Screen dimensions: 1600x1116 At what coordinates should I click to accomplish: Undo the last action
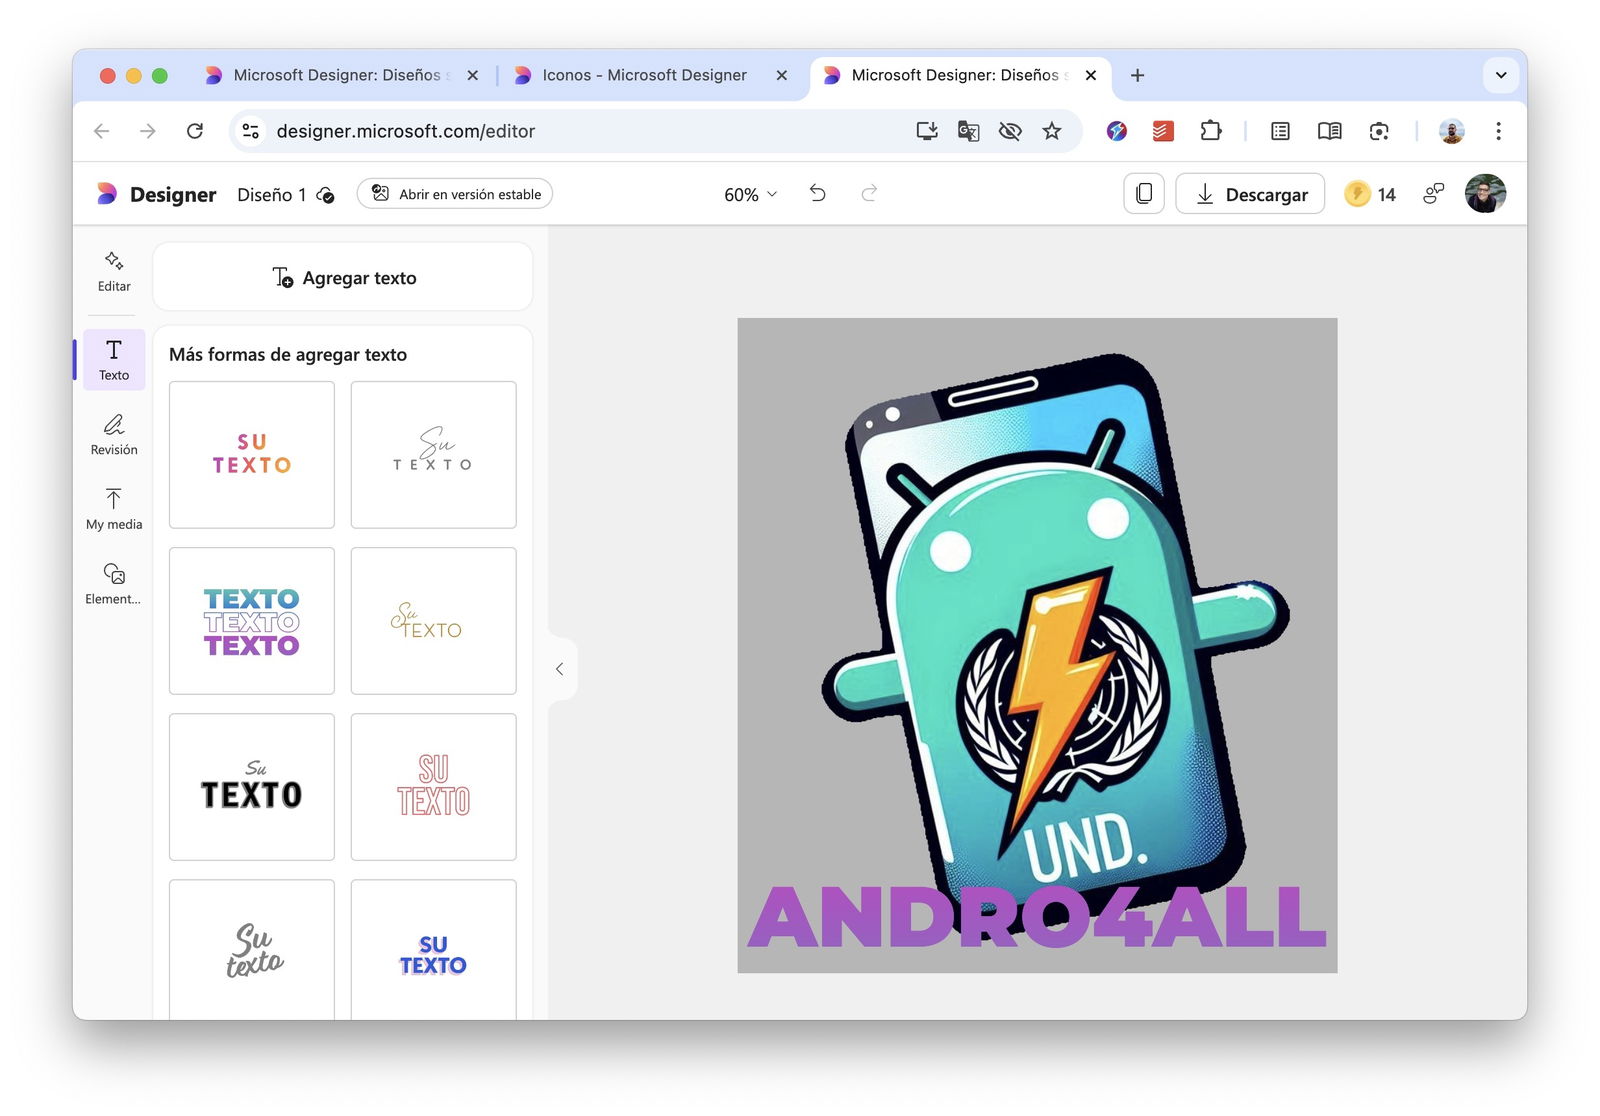coord(817,193)
